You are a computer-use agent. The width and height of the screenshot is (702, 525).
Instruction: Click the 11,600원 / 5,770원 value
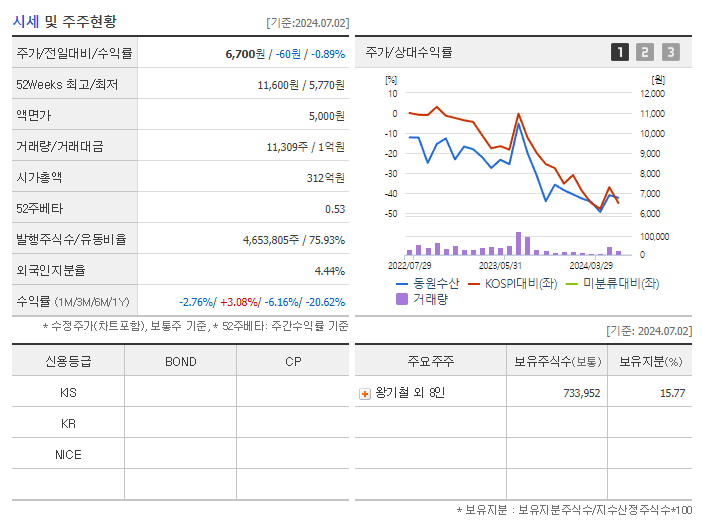(x=301, y=85)
